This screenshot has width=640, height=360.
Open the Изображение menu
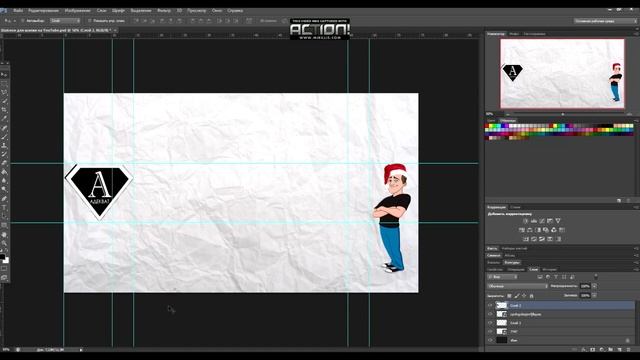pyautogui.click(x=77, y=11)
